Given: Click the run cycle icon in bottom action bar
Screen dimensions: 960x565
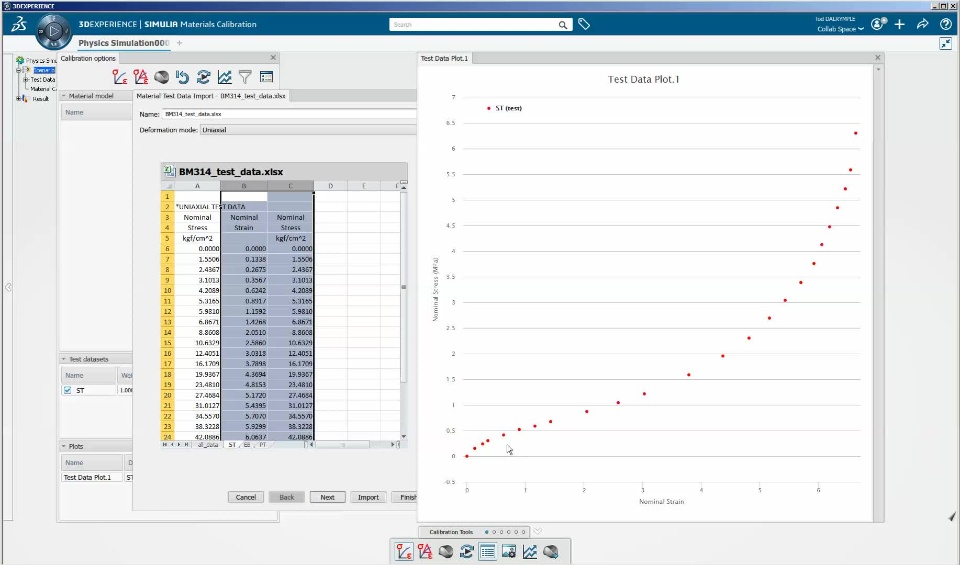Looking at the screenshot, I should coord(467,552).
